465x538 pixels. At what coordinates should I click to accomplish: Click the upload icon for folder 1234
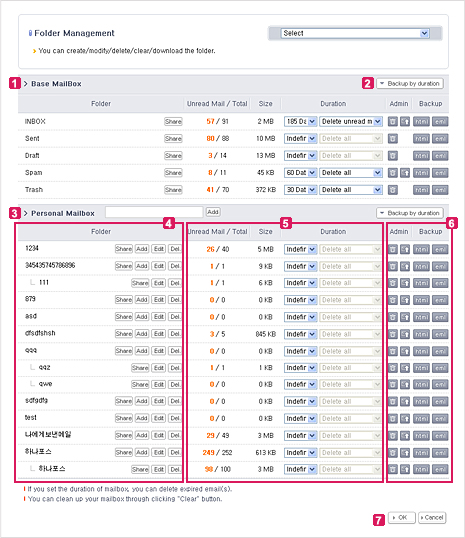pos(405,249)
